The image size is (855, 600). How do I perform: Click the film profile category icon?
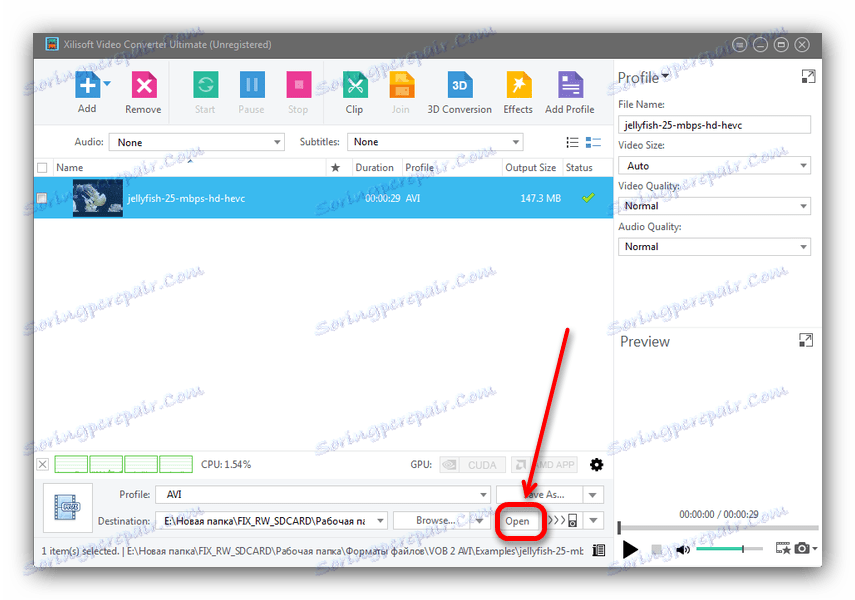[x=68, y=507]
